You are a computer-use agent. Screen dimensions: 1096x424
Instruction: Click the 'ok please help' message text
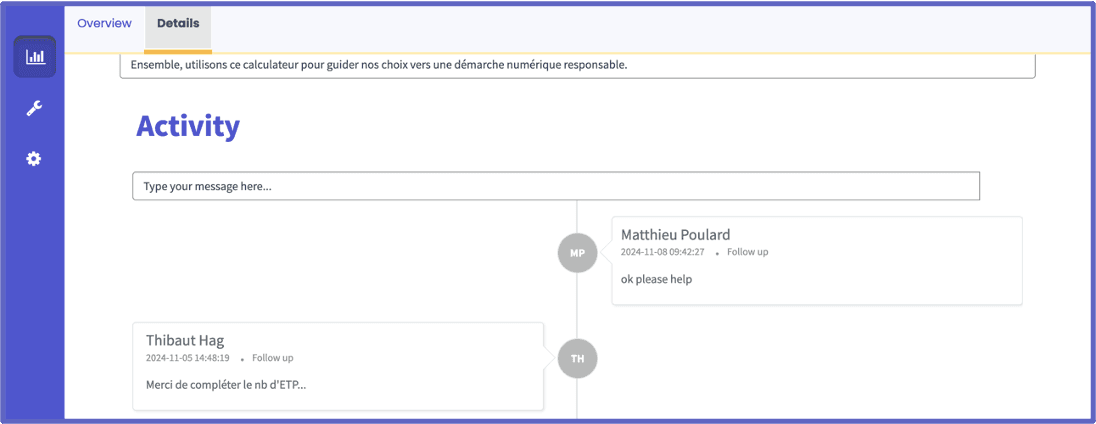tap(656, 280)
